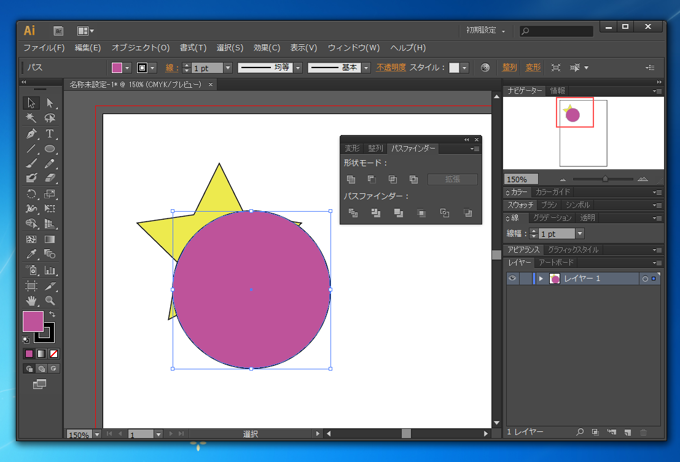Select the Scale tool
The image size is (680, 462).
(x=50, y=193)
